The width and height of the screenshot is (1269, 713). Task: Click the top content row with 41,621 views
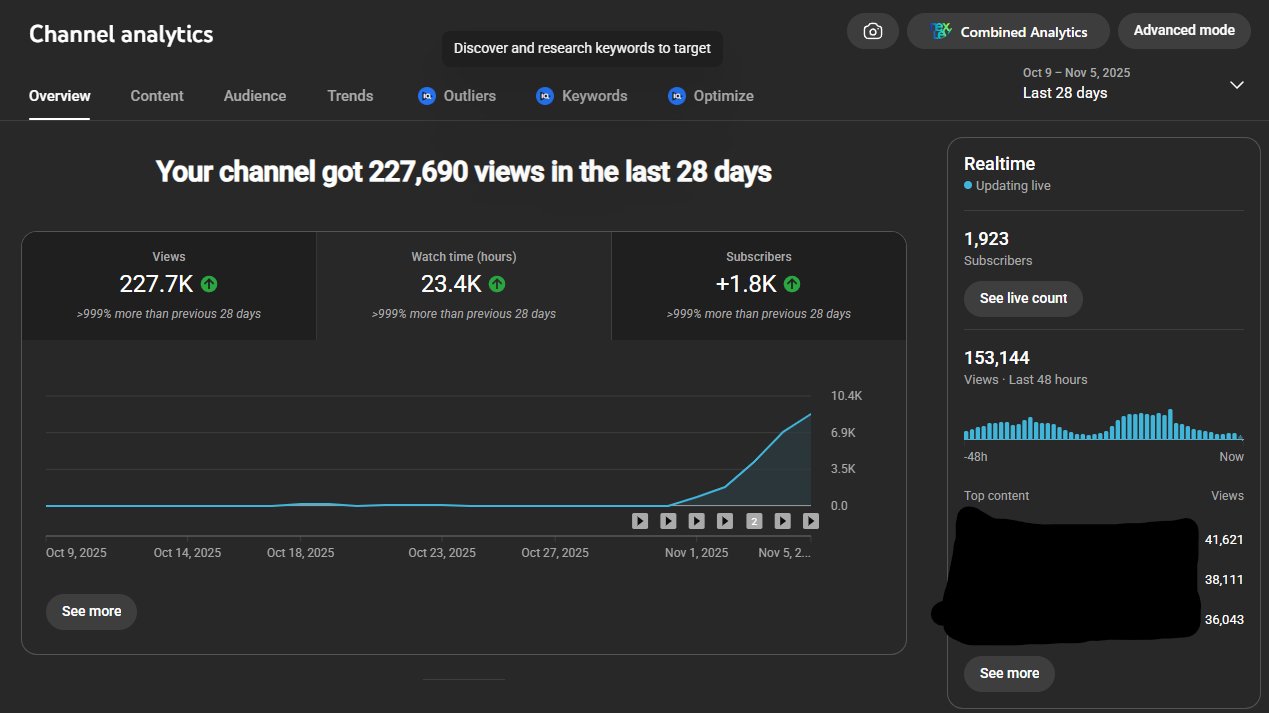[1104, 539]
